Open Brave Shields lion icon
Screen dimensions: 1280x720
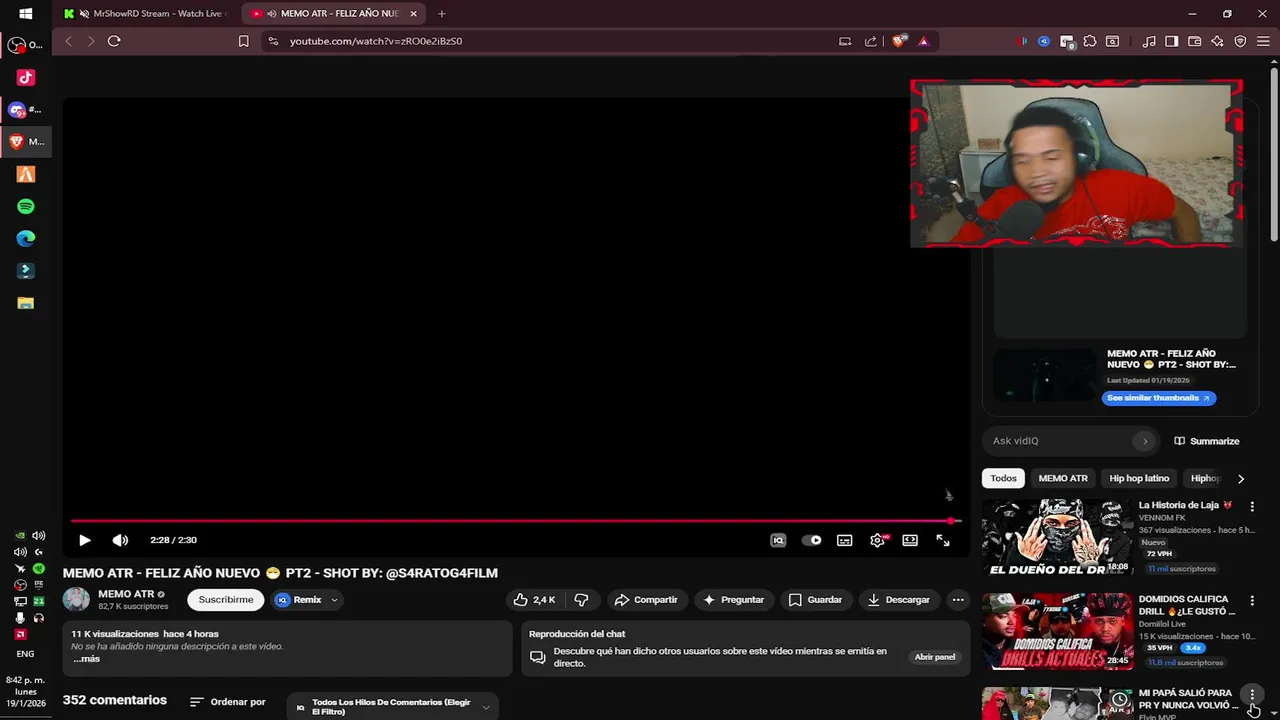[899, 41]
